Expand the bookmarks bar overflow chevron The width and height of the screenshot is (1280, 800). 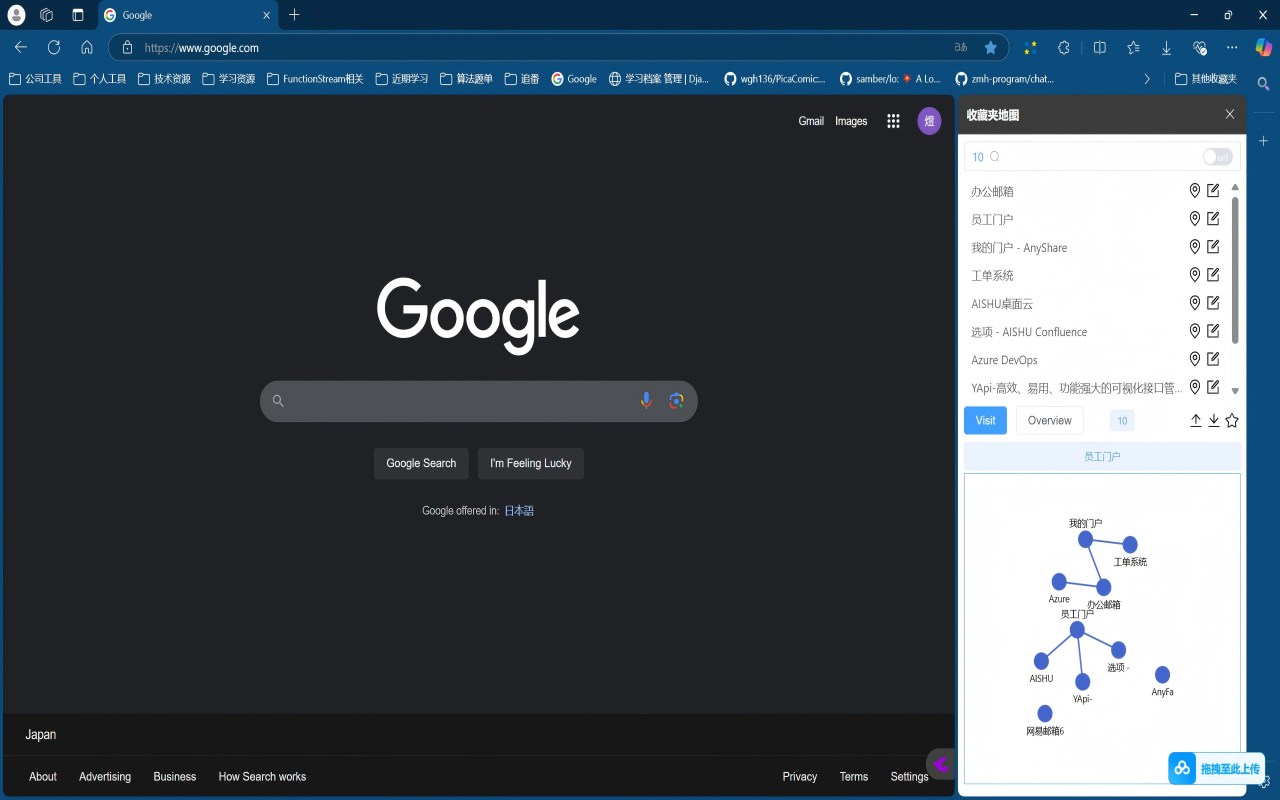pyautogui.click(x=1147, y=78)
